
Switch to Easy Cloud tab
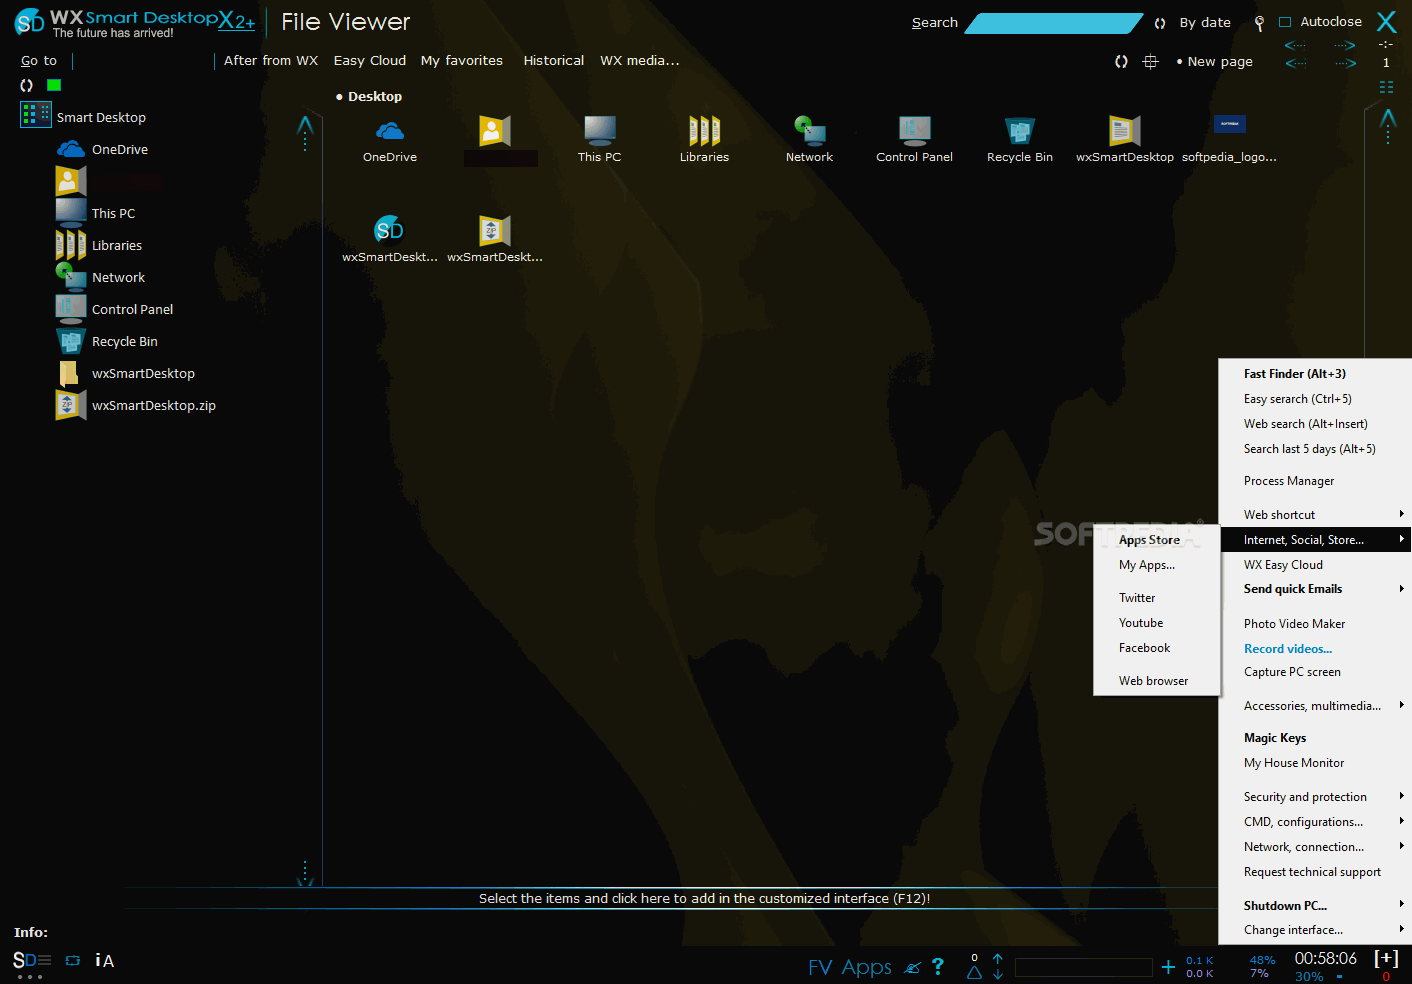pos(370,61)
